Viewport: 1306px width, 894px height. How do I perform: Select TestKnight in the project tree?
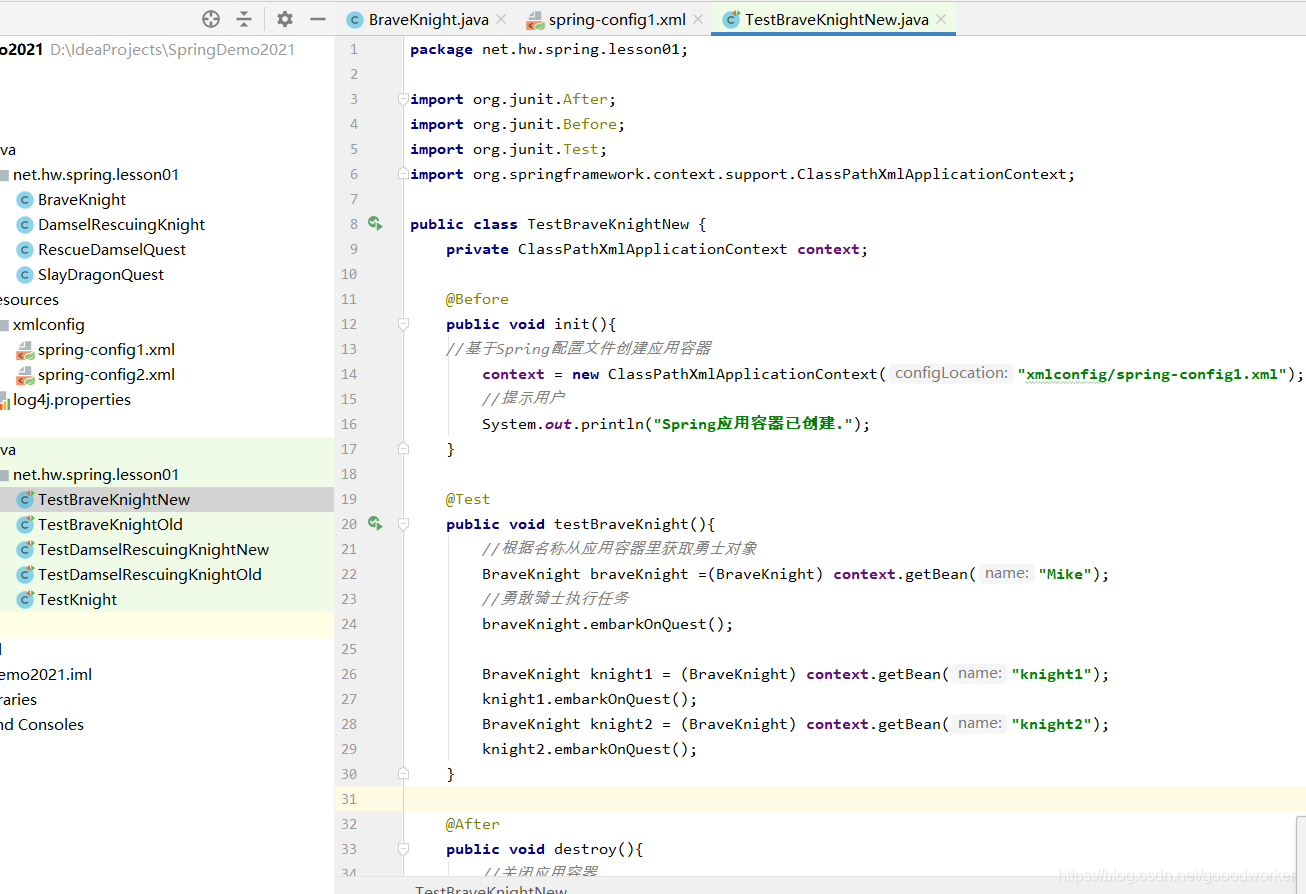click(x=77, y=600)
